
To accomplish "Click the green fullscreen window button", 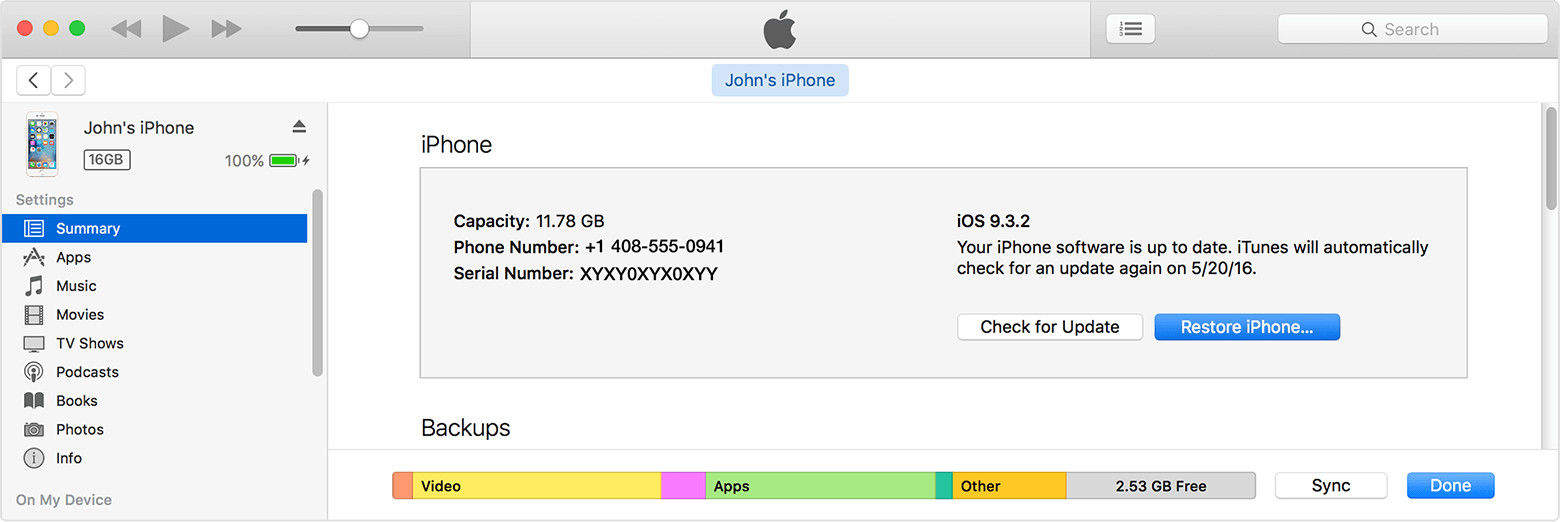I will (77, 28).
